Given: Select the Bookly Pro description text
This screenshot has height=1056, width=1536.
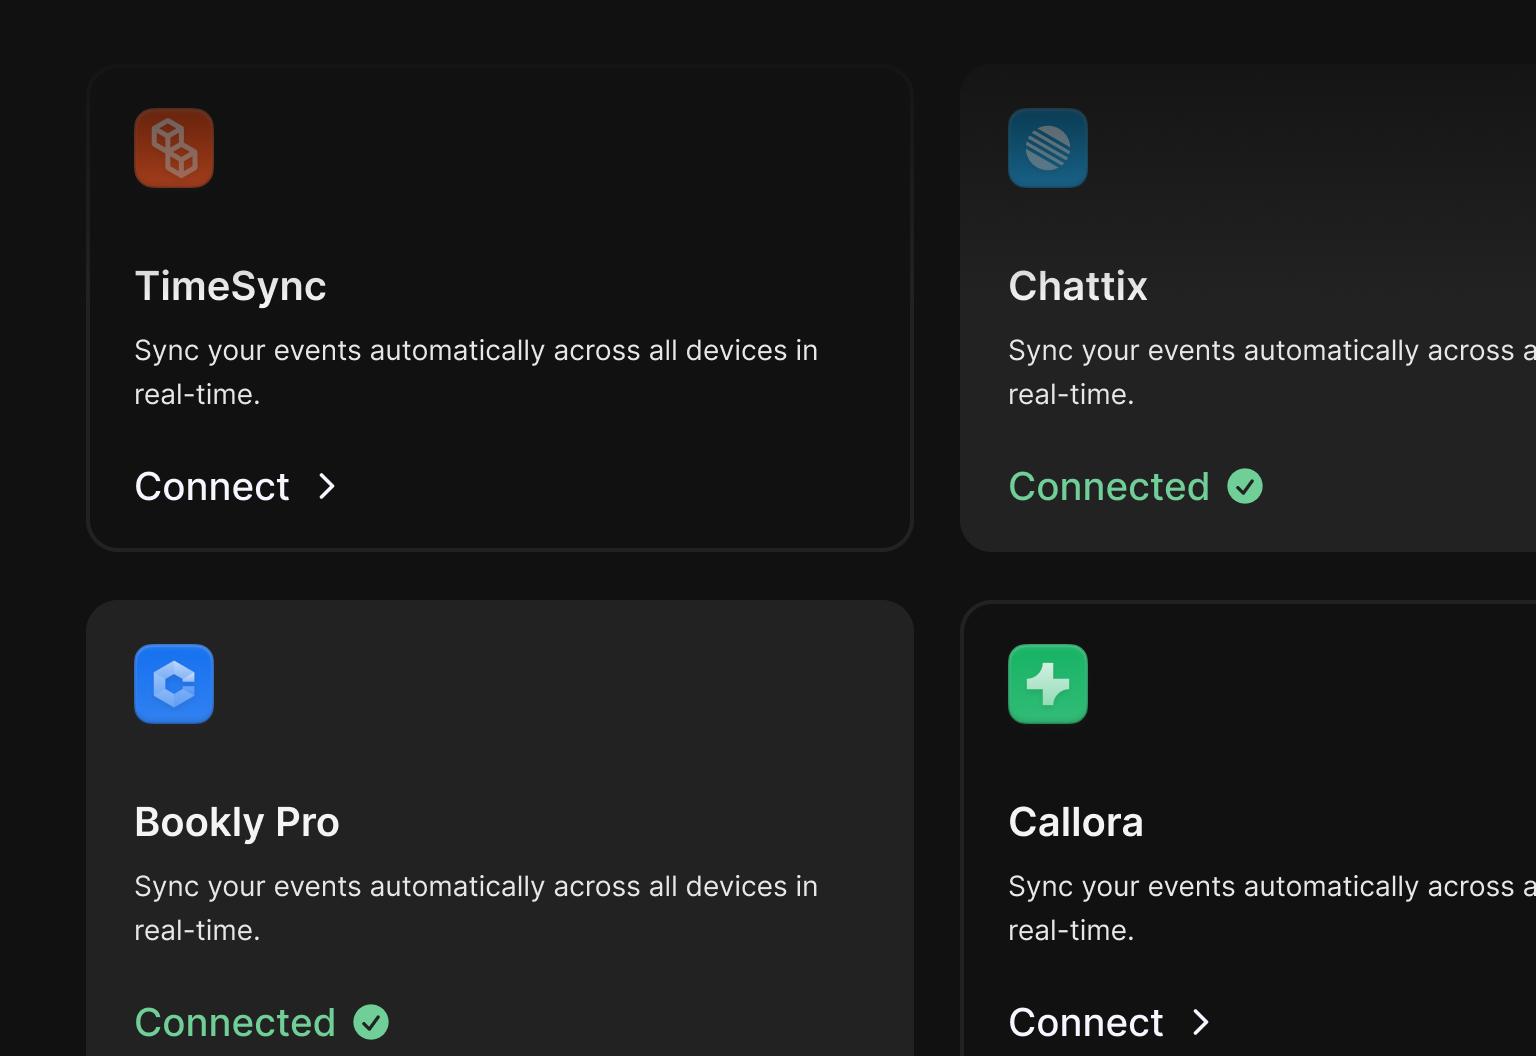Looking at the screenshot, I should 476,908.
